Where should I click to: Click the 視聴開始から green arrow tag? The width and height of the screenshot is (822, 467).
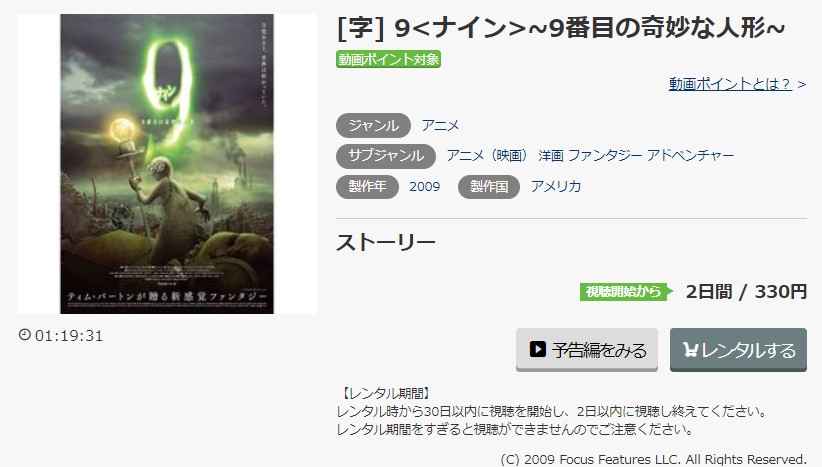[626, 291]
